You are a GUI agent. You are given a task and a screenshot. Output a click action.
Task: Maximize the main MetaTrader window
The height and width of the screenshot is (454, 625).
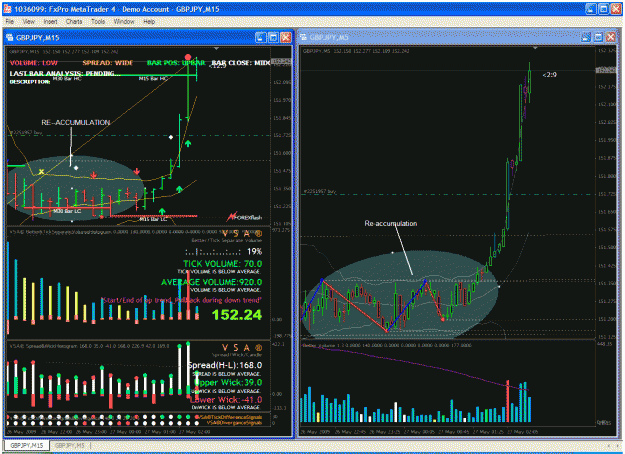tap(603, 9)
